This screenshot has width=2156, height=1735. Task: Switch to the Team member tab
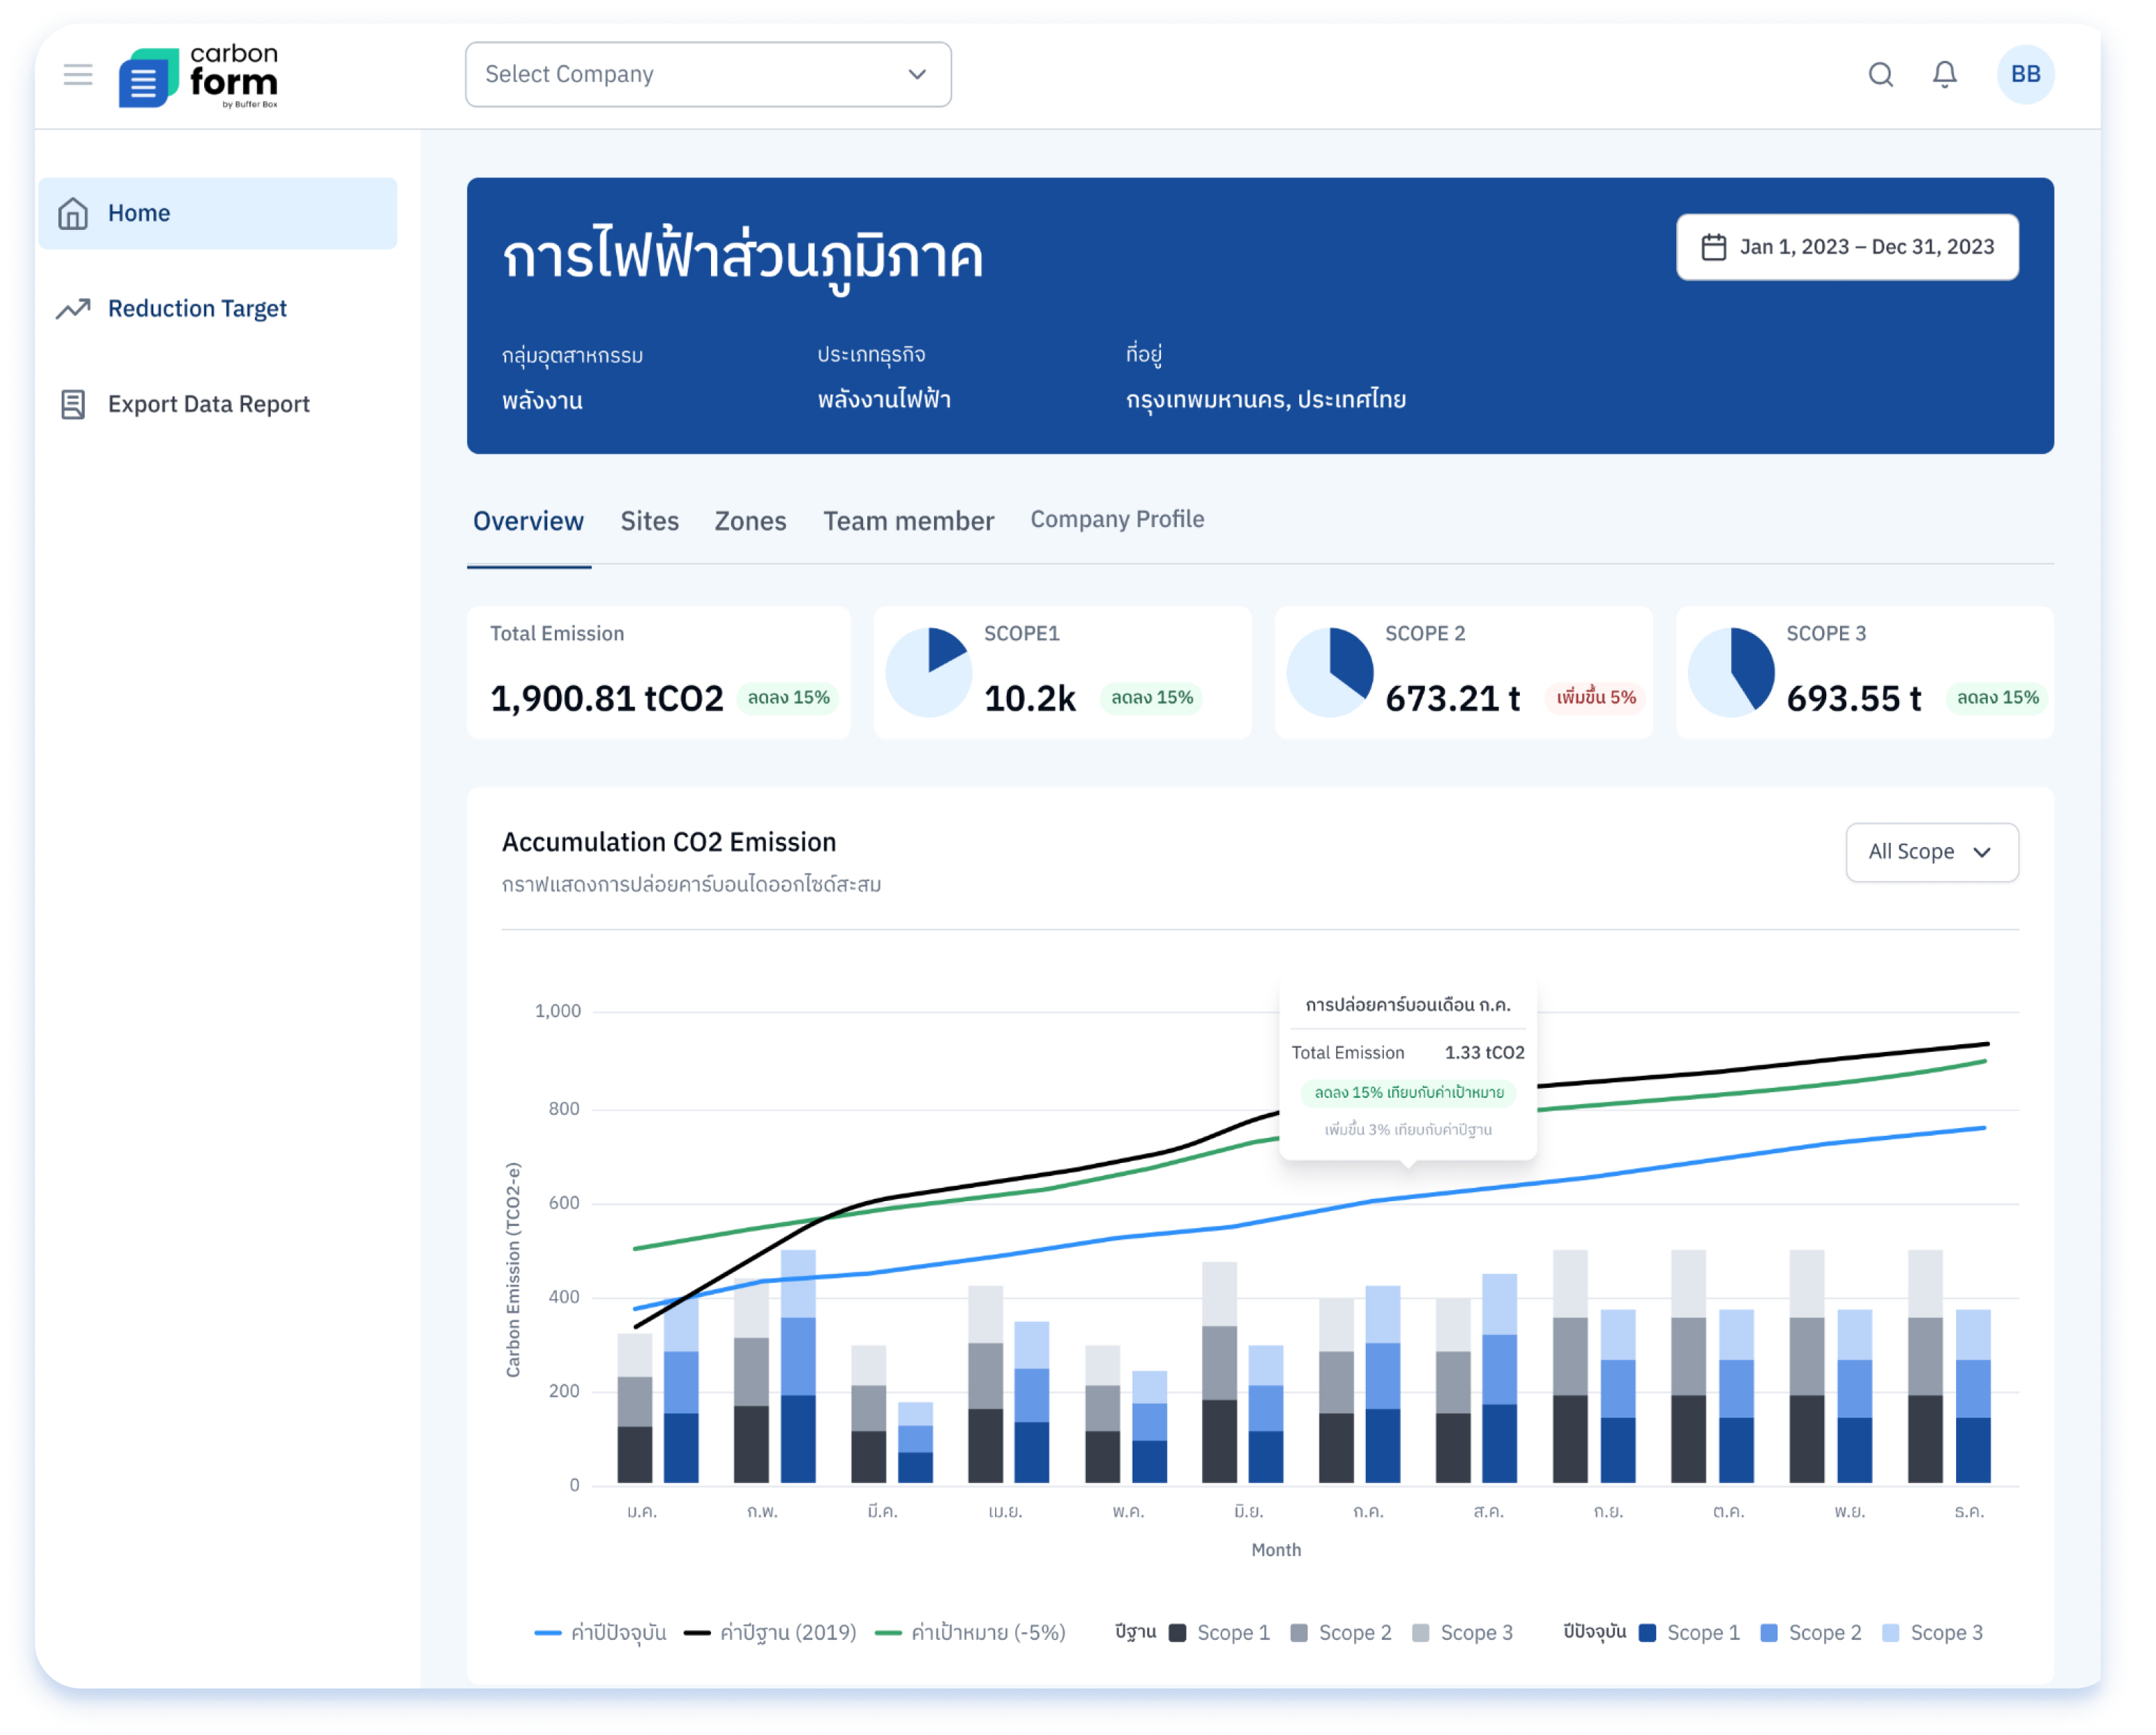click(x=908, y=521)
